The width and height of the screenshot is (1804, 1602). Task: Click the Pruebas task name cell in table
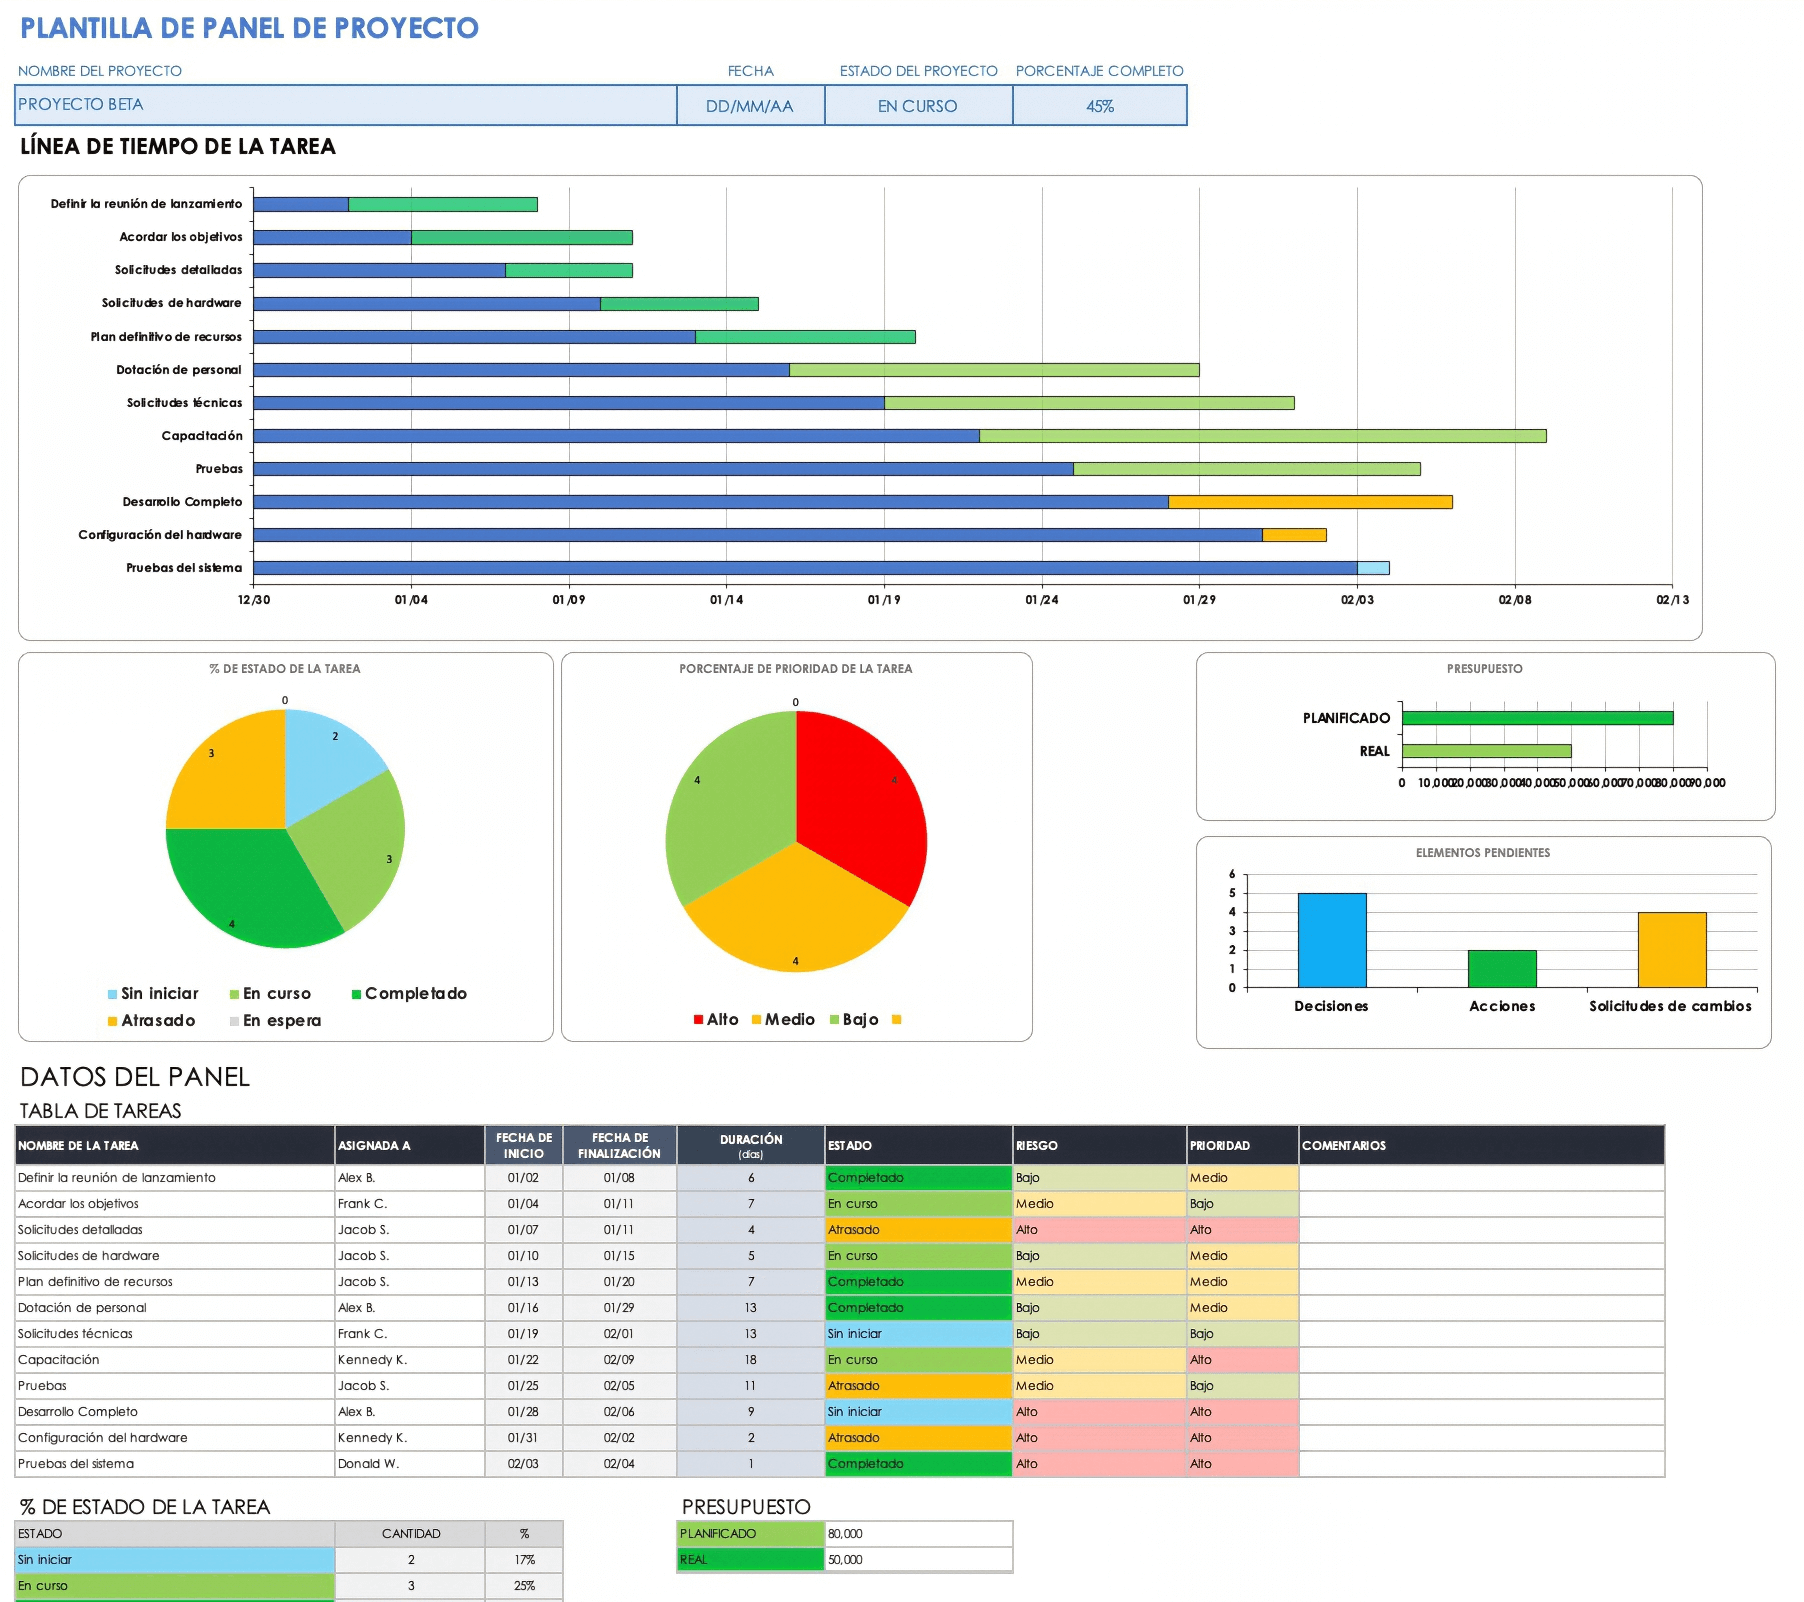point(175,1386)
